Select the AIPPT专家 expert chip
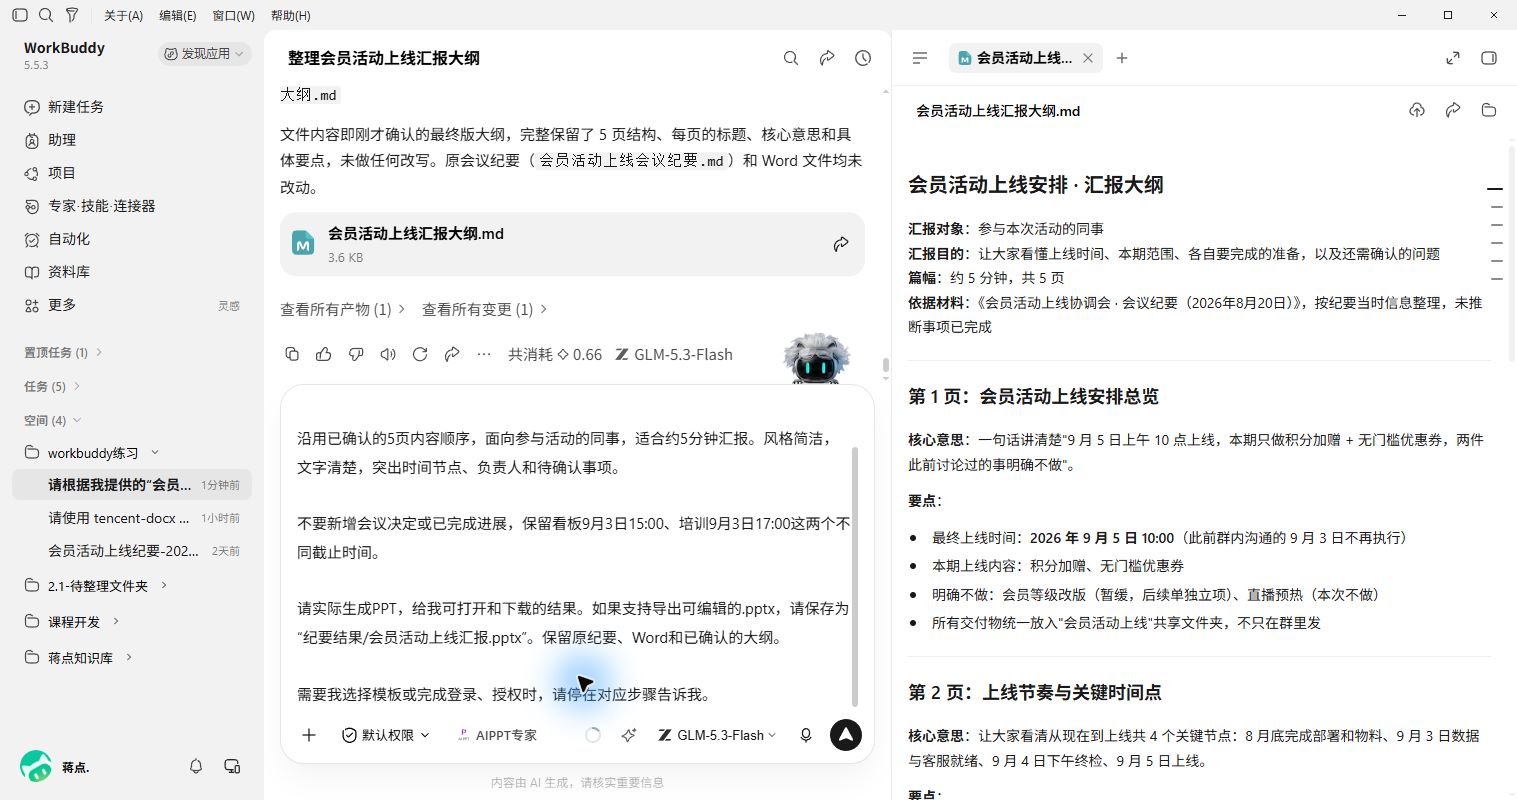 [497, 735]
